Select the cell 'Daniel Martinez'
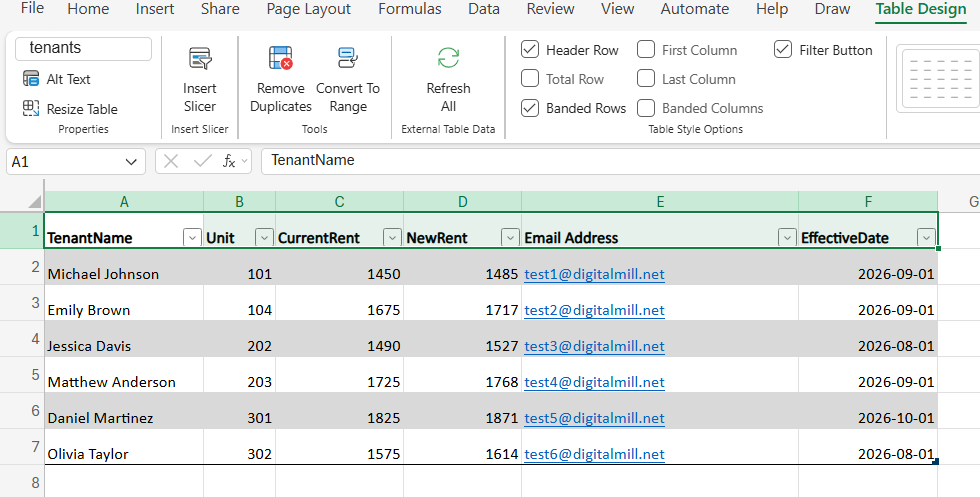The image size is (980, 497). coord(124,411)
